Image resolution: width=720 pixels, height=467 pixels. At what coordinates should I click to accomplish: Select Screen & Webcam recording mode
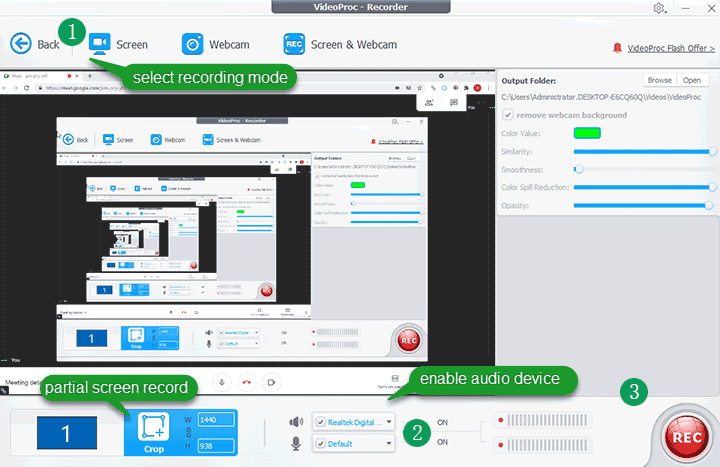point(340,45)
